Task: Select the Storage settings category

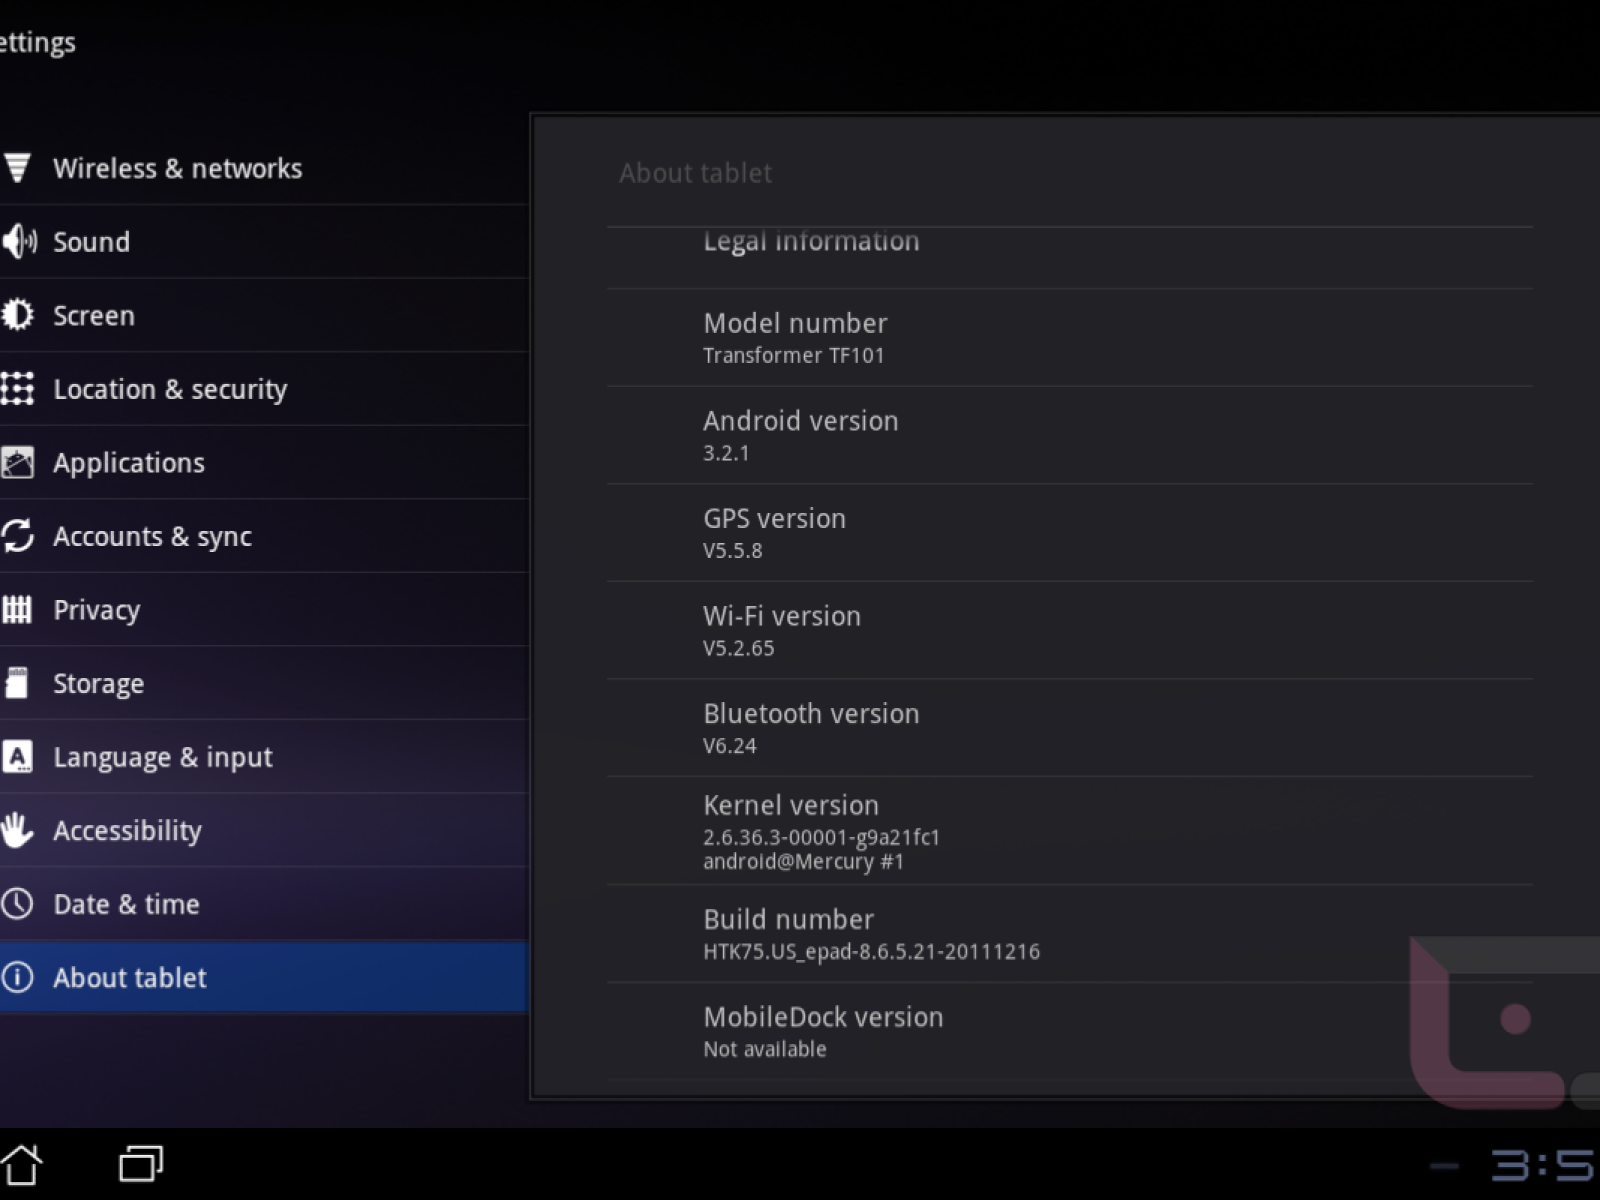Action: 98,684
